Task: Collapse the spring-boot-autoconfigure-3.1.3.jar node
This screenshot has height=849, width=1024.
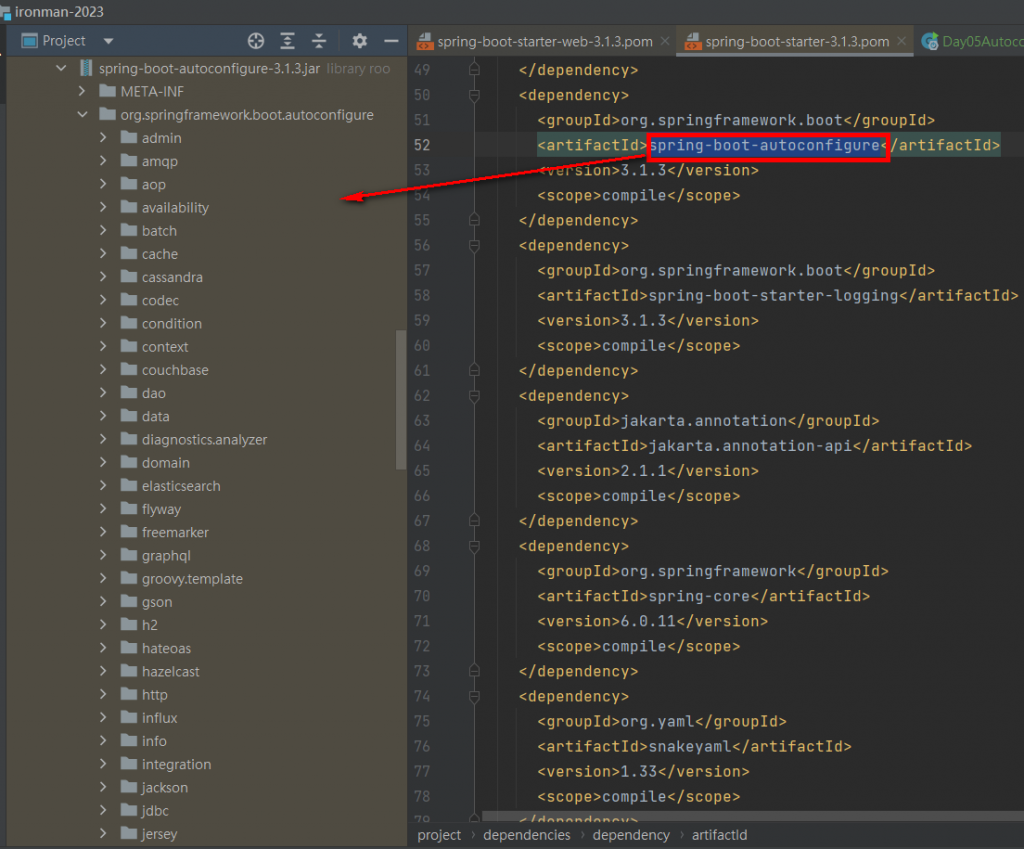Action: coord(61,68)
